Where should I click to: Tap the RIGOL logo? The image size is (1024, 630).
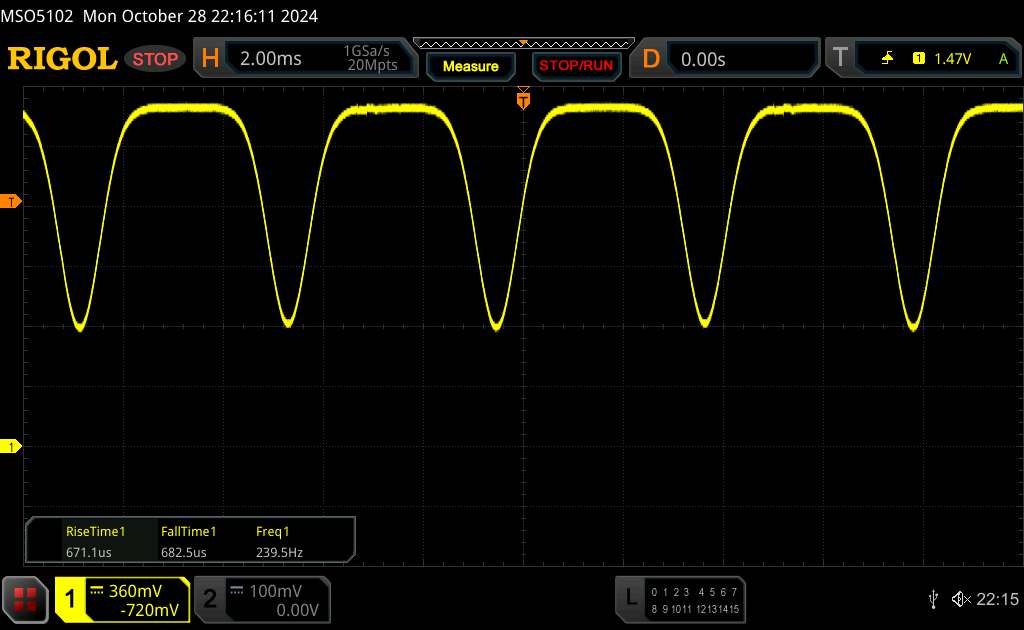coord(62,59)
